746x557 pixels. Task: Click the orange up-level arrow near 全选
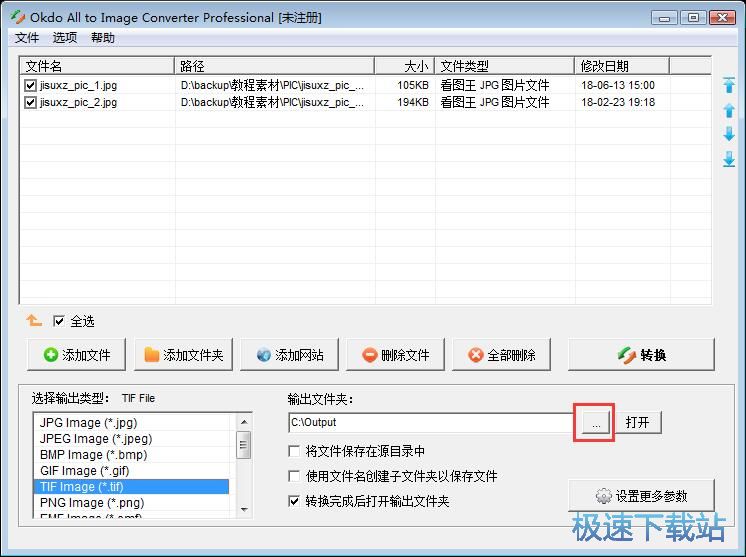pyautogui.click(x=34, y=321)
